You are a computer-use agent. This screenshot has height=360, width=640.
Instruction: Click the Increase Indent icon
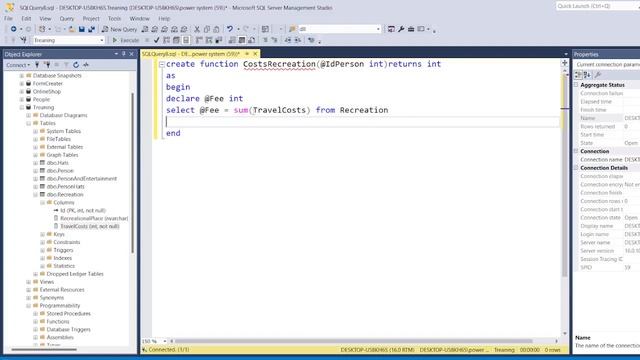click(298, 40)
